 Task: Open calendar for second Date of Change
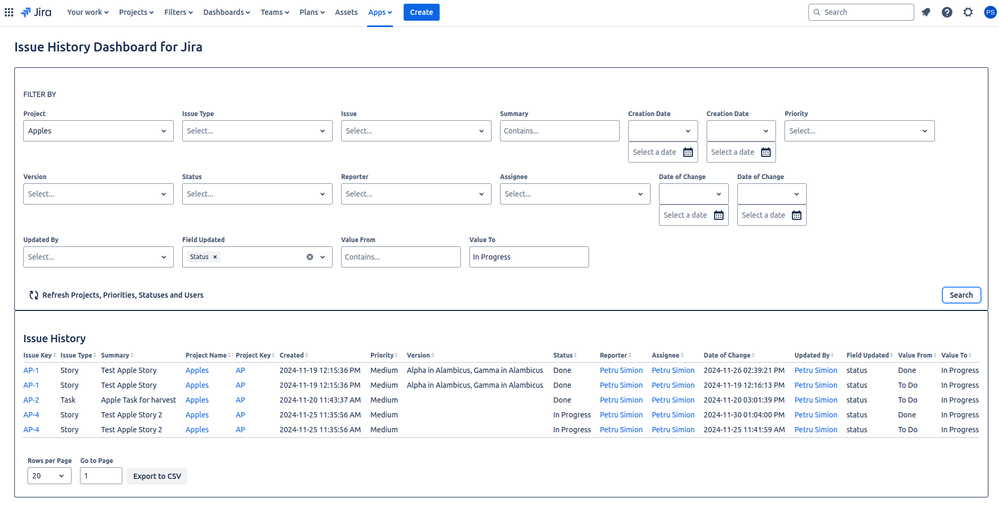coord(796,215)
